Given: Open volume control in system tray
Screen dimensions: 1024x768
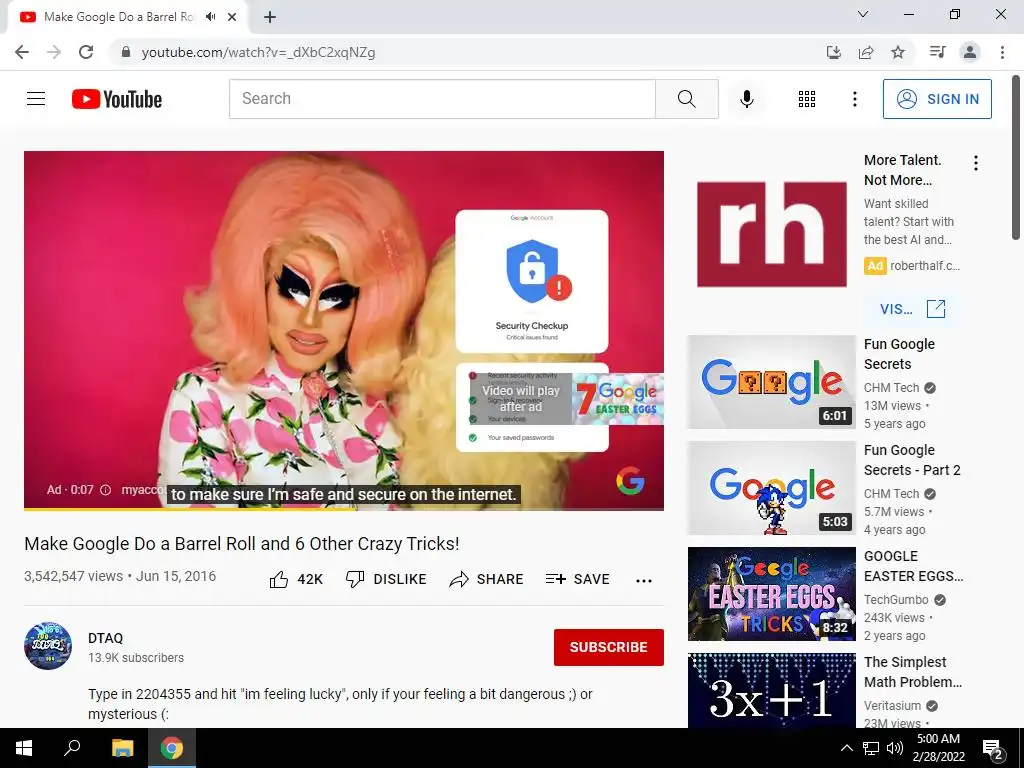Looking at the screenshot, I should click(x=895, y=748).
